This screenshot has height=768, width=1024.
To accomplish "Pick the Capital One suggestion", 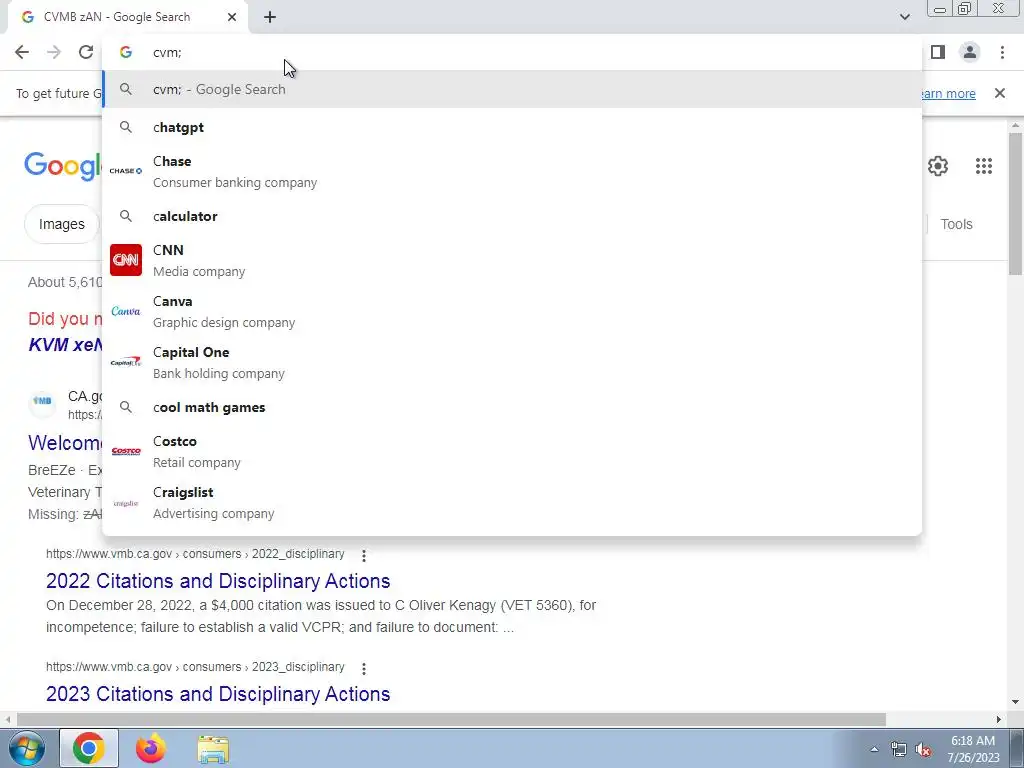I will 512,362.
